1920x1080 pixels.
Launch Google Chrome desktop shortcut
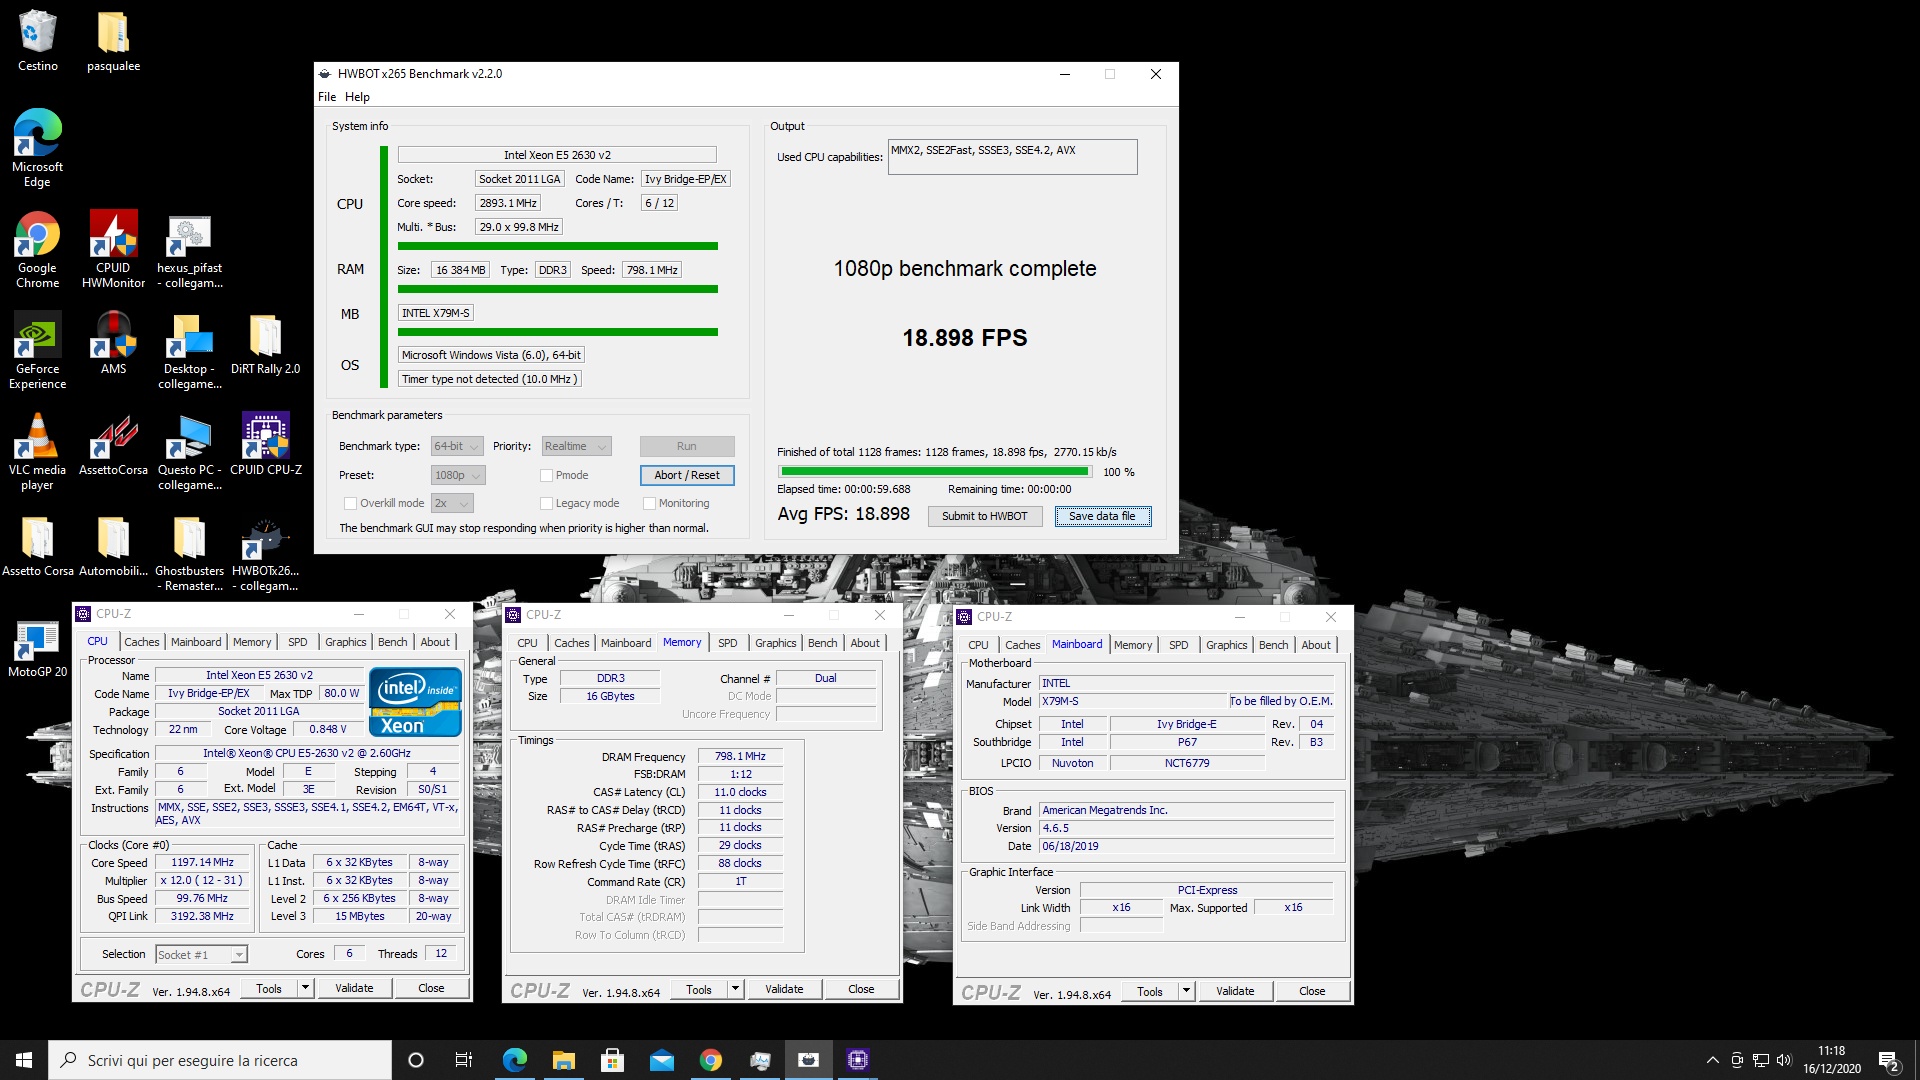click(x=37, y=249)
